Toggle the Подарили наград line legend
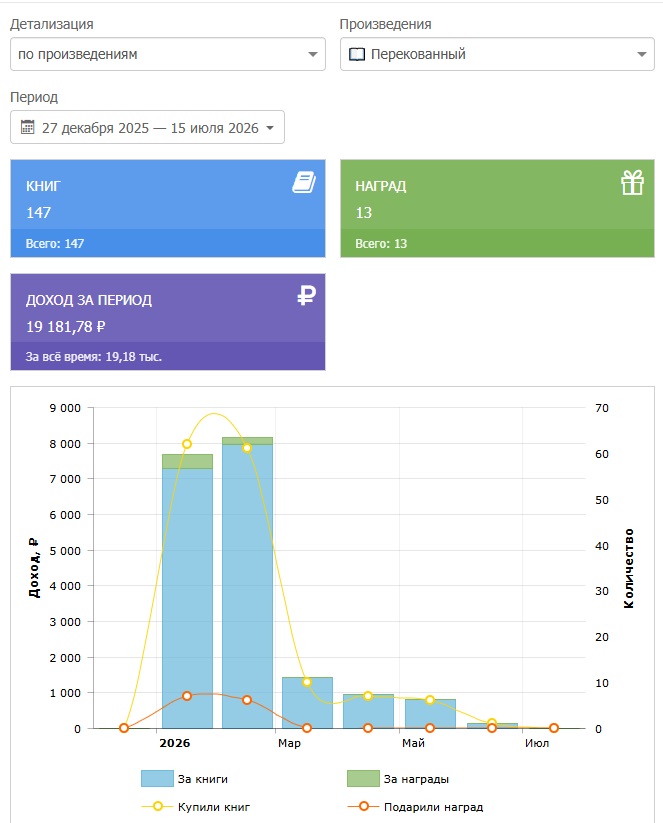 [415, 807]
